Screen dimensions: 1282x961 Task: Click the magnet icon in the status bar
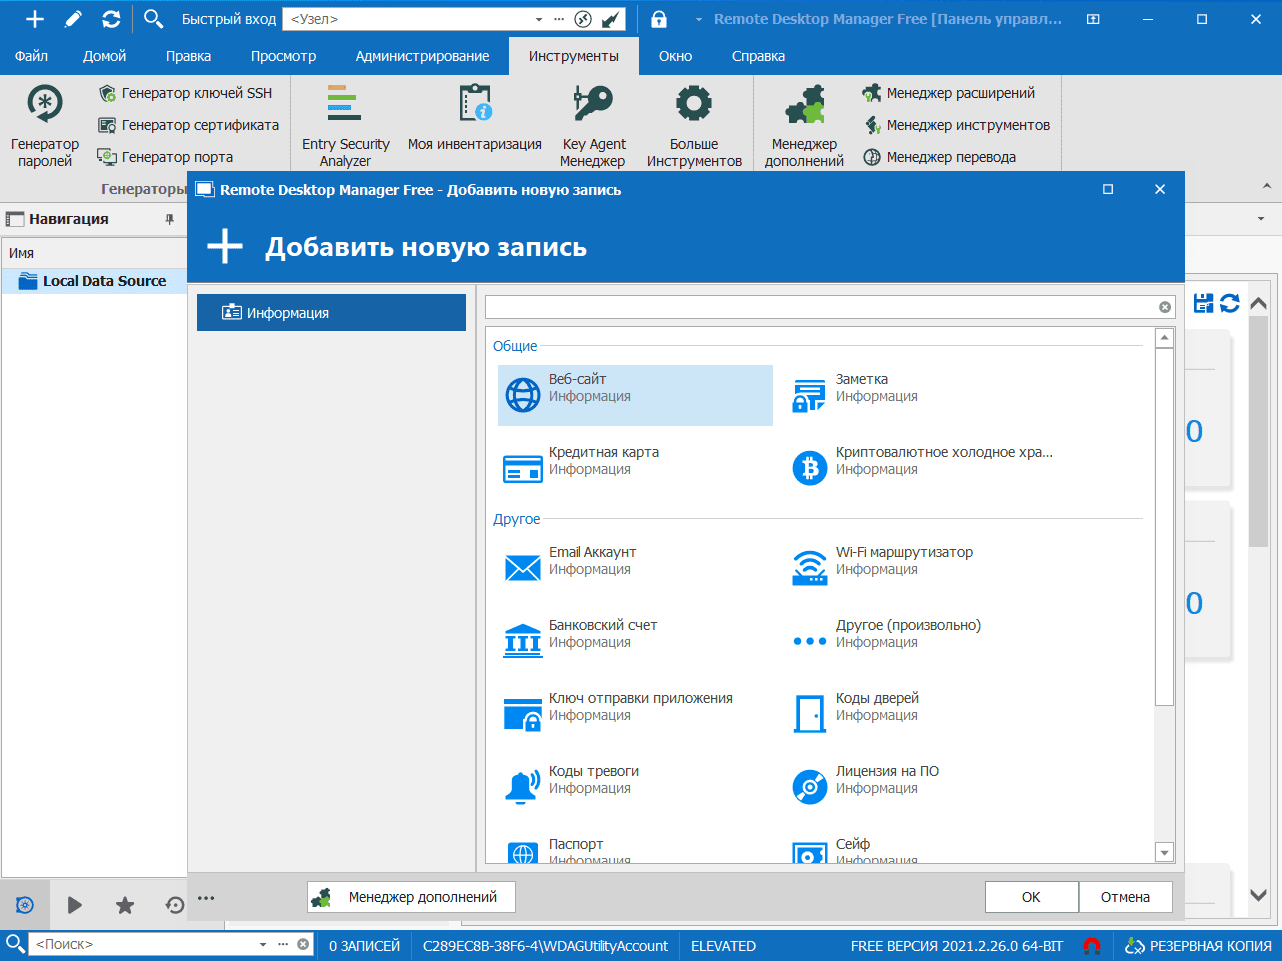[1092, 946]
